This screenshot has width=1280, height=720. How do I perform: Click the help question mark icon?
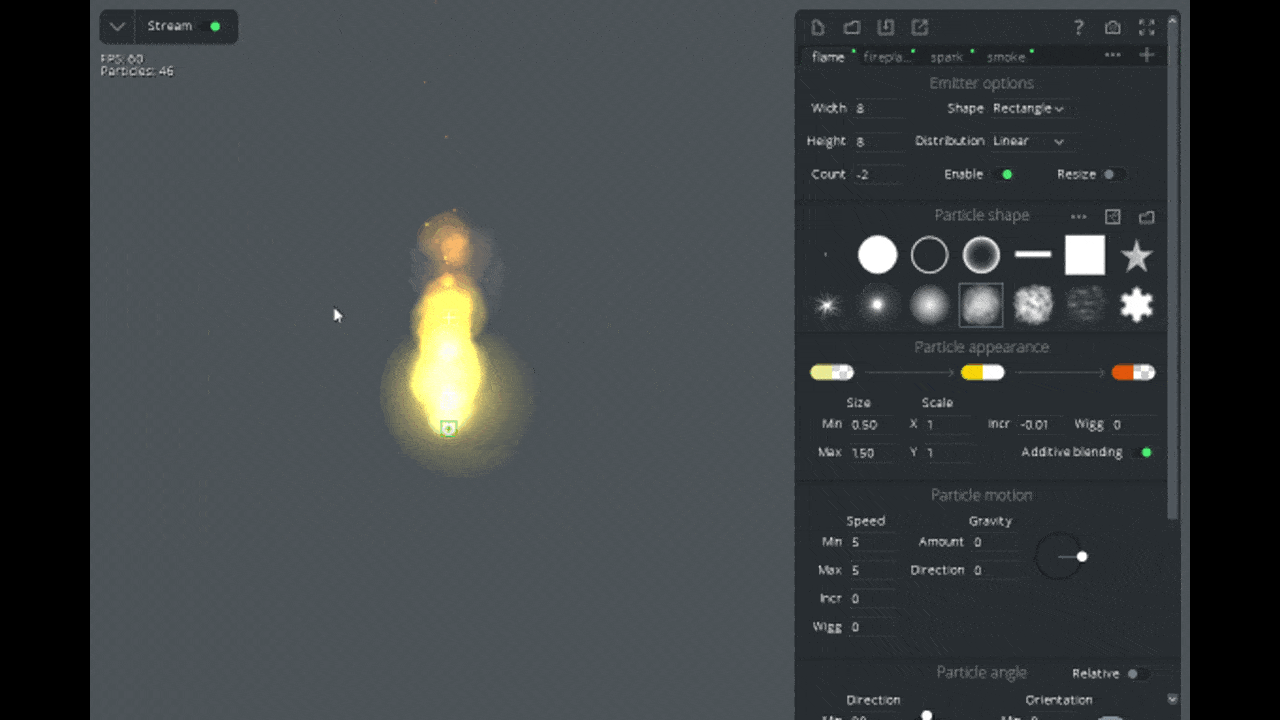[1078, 27]
